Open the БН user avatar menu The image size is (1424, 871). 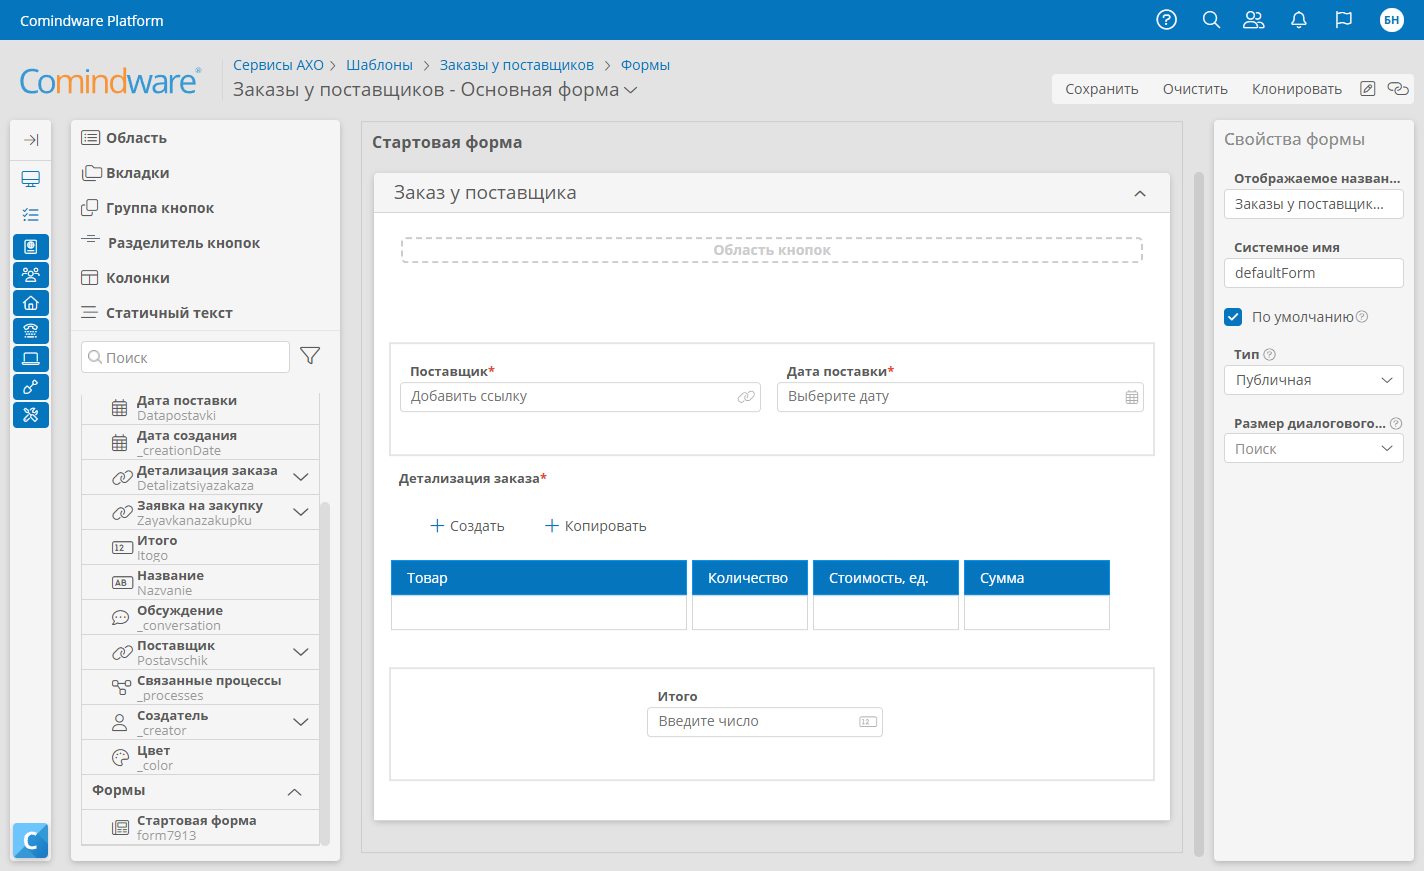(x=1392, y=20)
